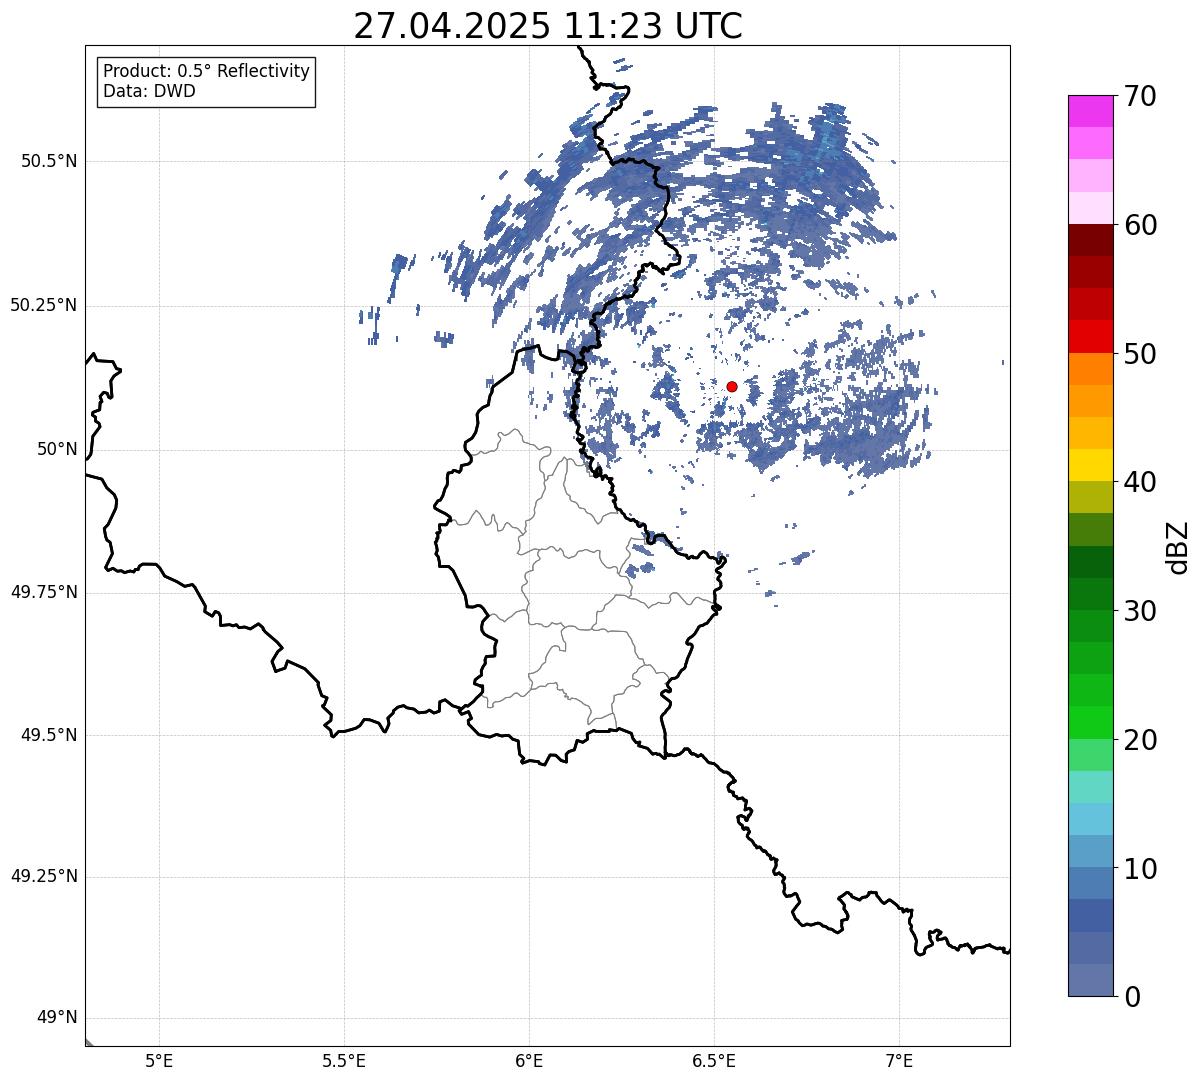Click the colorbar tick label 50
Screen dimensions: 1202x1081
(1140, 354)
